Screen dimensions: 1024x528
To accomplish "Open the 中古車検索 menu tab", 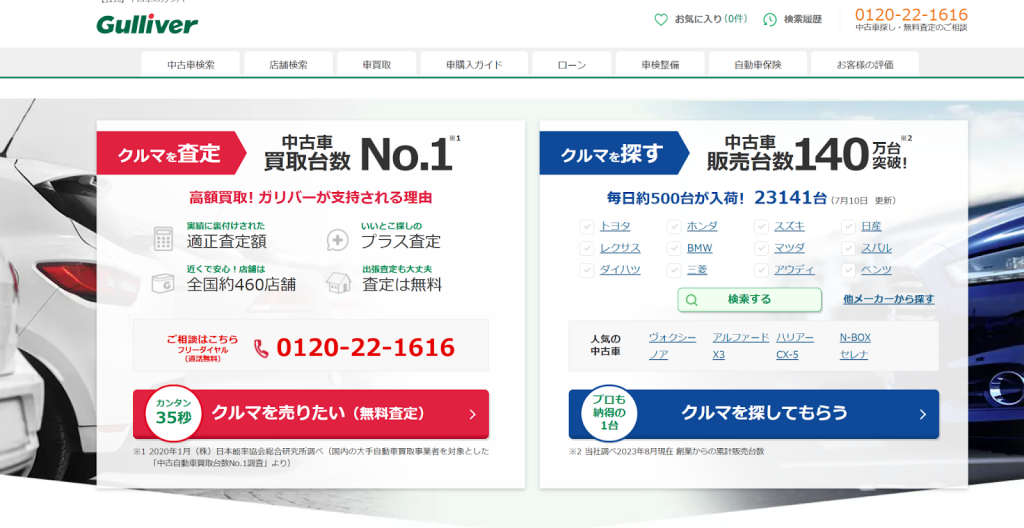I will (x=191, y=65).
